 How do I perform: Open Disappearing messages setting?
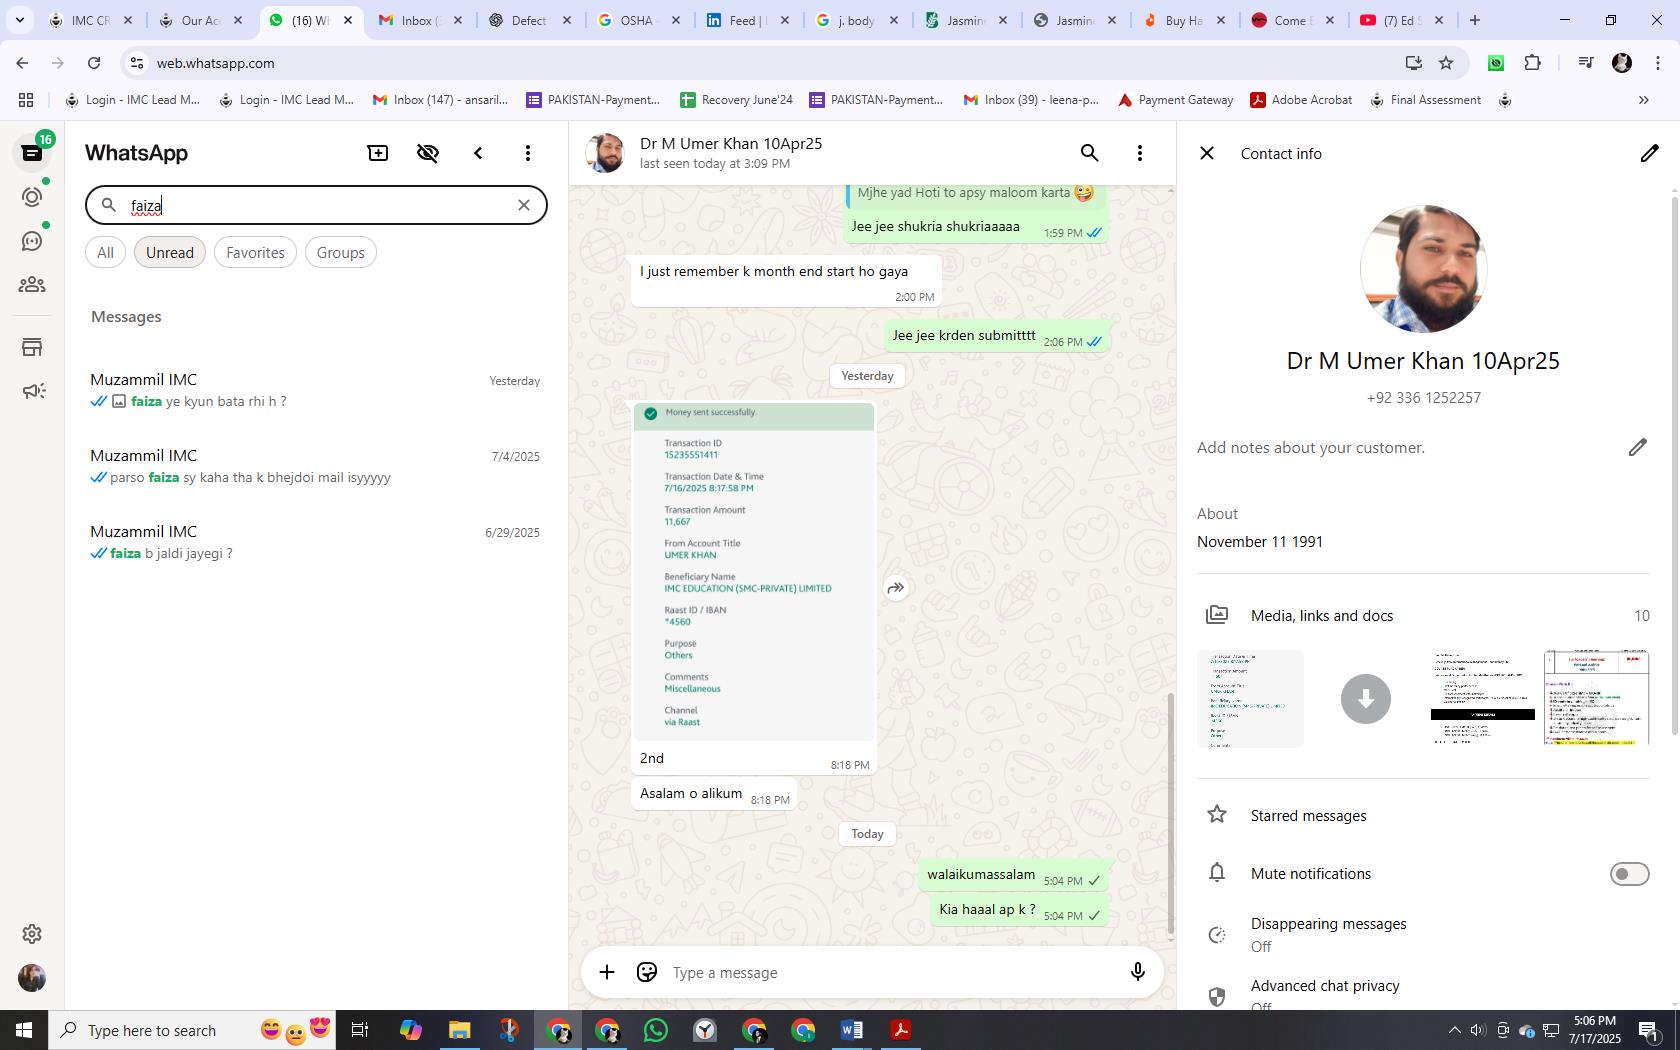[1423, 934]
